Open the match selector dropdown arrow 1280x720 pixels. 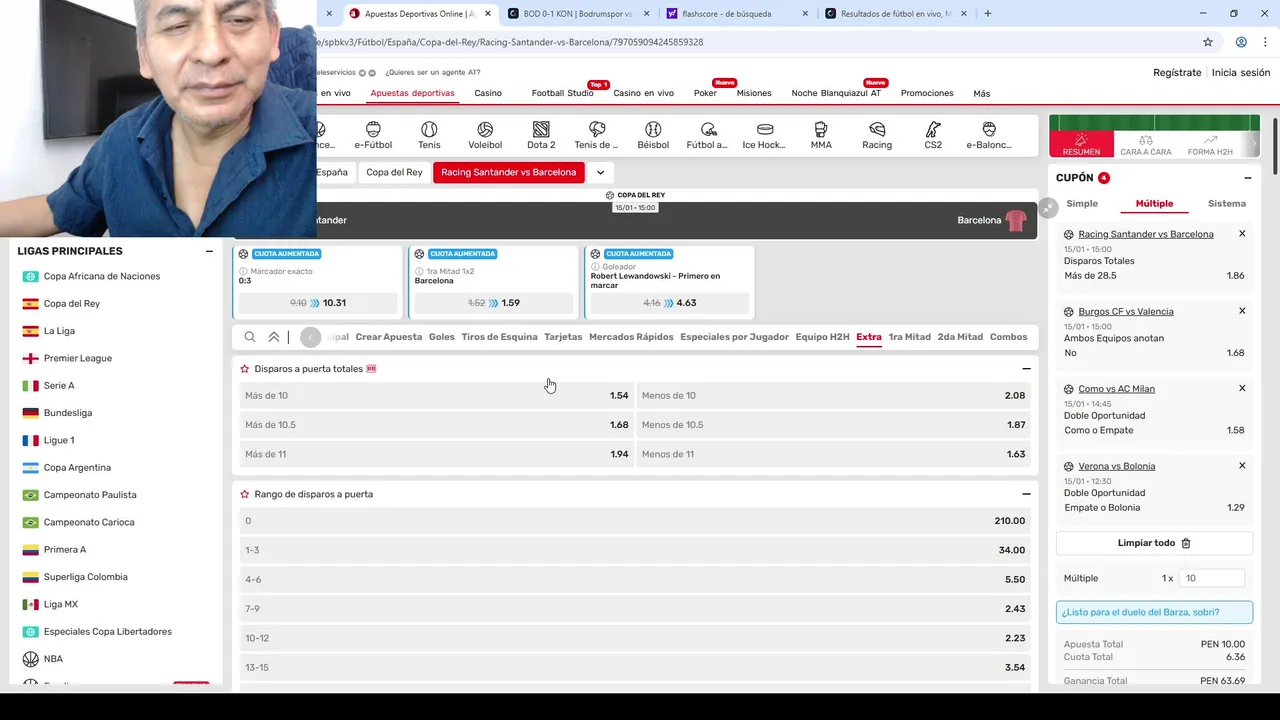coord(600,172)
